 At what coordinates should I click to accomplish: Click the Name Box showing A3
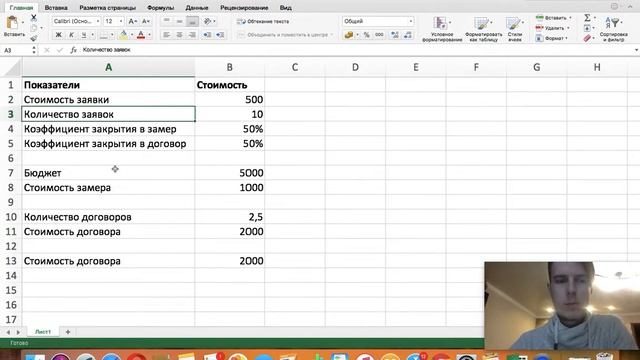click(x=16, y=50)
